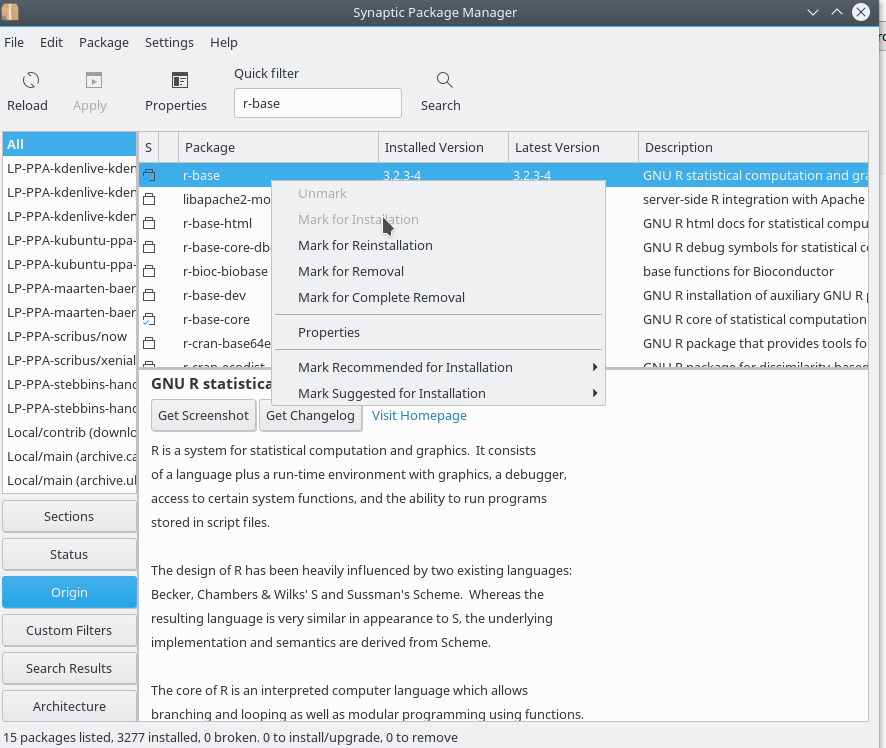The height and width of the screenshot is (748, 886).
Task: Click description 'base functions for Bioconductor'
Action: pos(738,271)
